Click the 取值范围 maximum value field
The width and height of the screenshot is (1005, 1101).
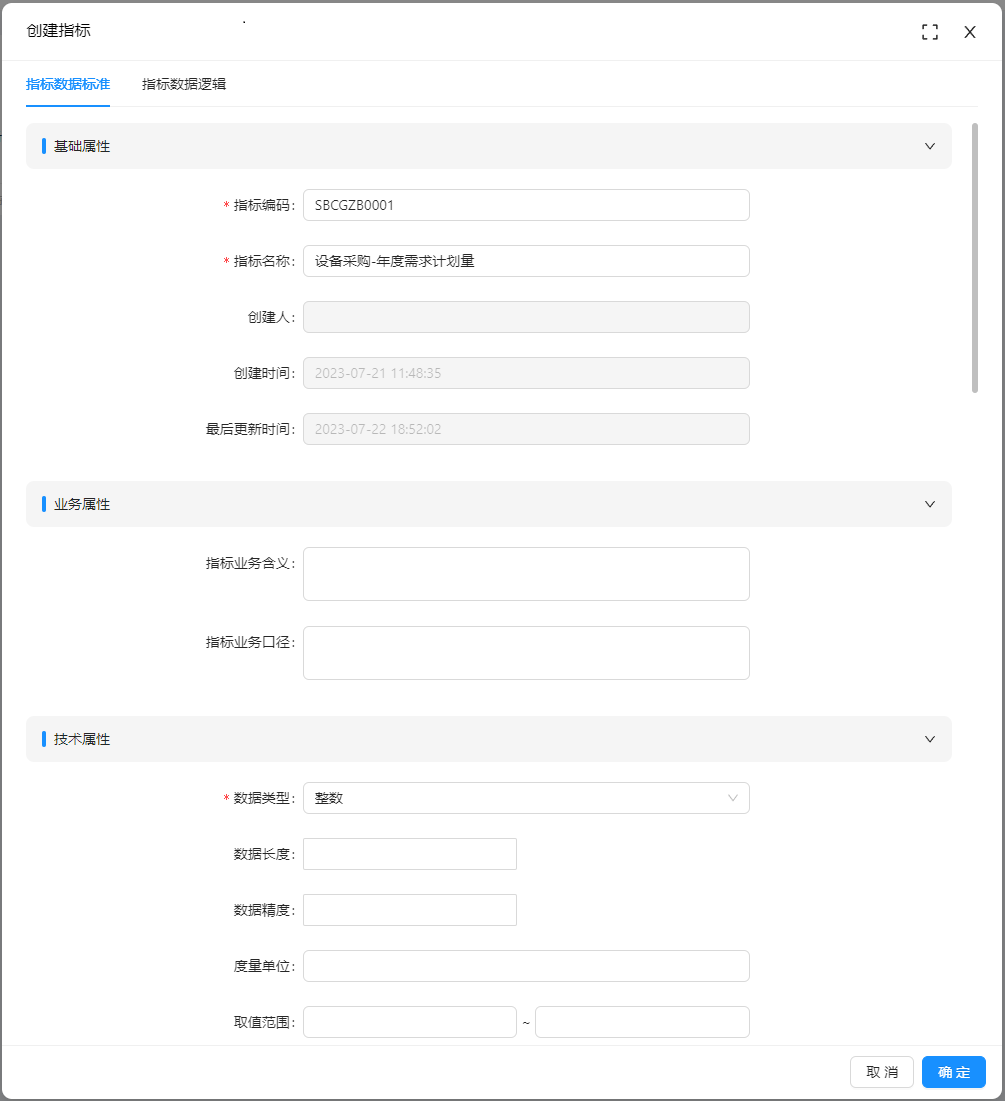pyautogui.click(x=642, y=1022)
